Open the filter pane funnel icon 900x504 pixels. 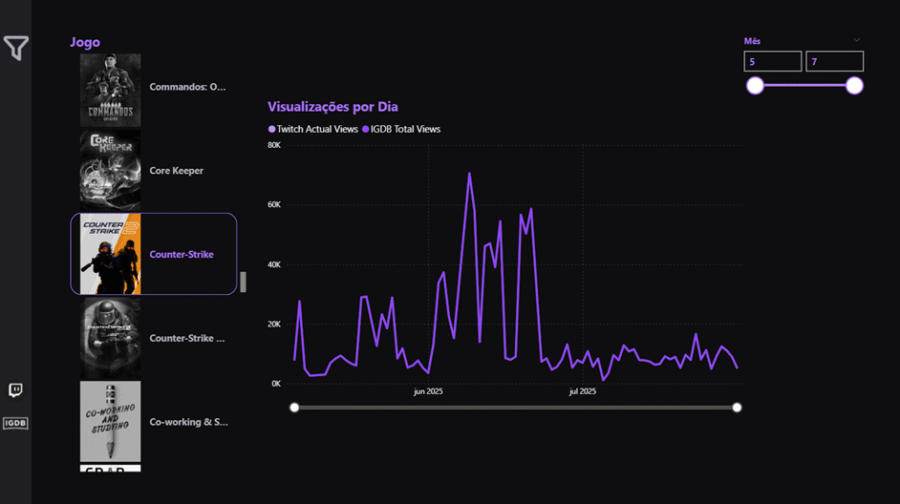click(x=15, y=47)
